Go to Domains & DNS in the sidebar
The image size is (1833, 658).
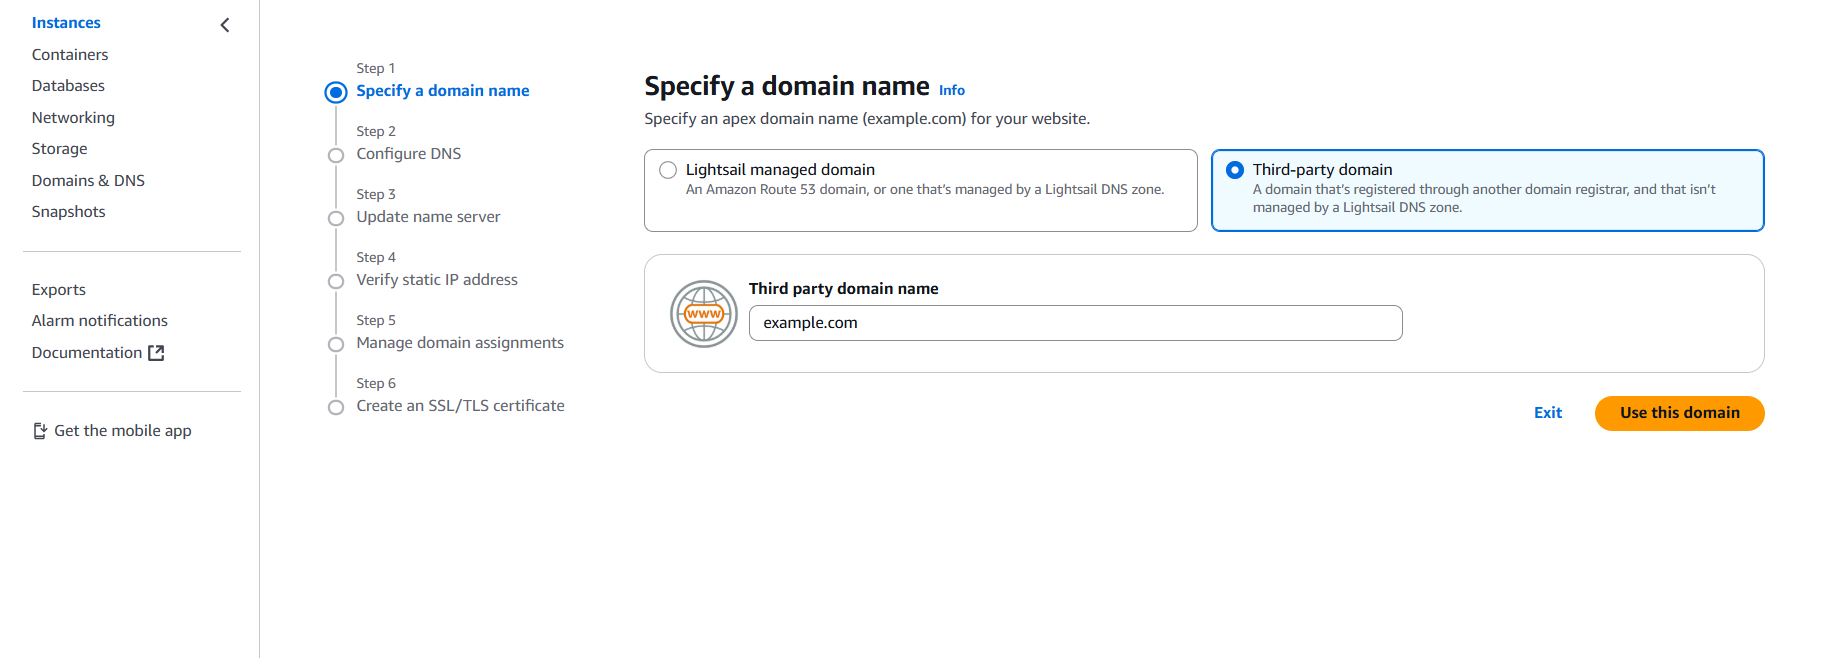pyautogui.click(x=88, y=181)
